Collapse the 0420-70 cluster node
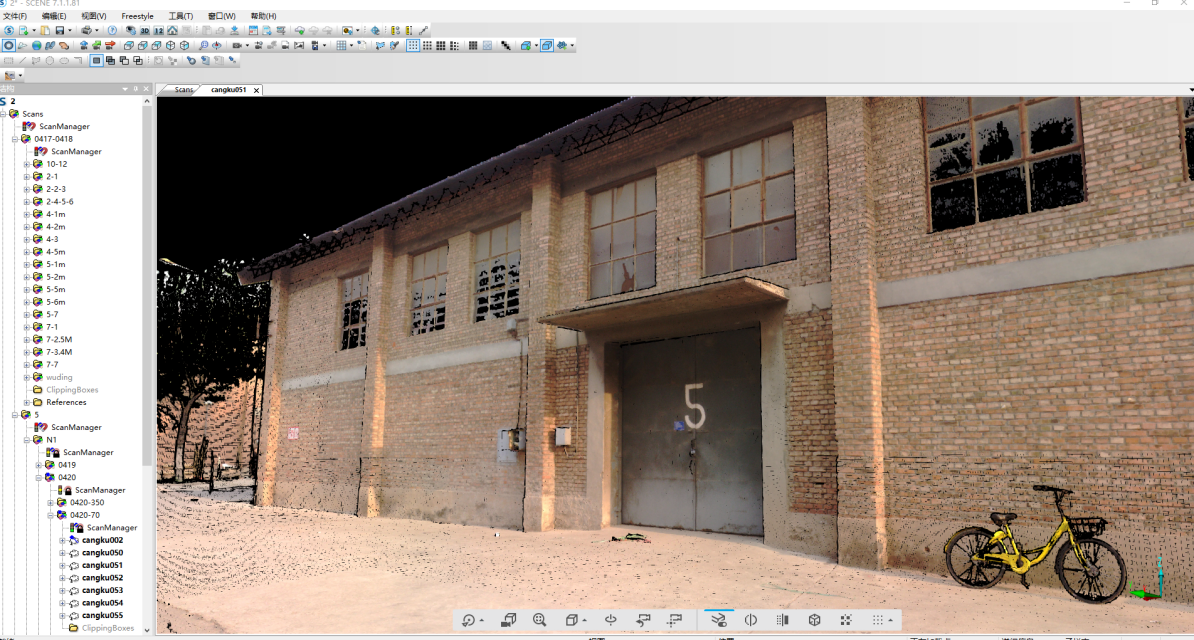Screen dimensions: 1194x640 click(51, 515)
